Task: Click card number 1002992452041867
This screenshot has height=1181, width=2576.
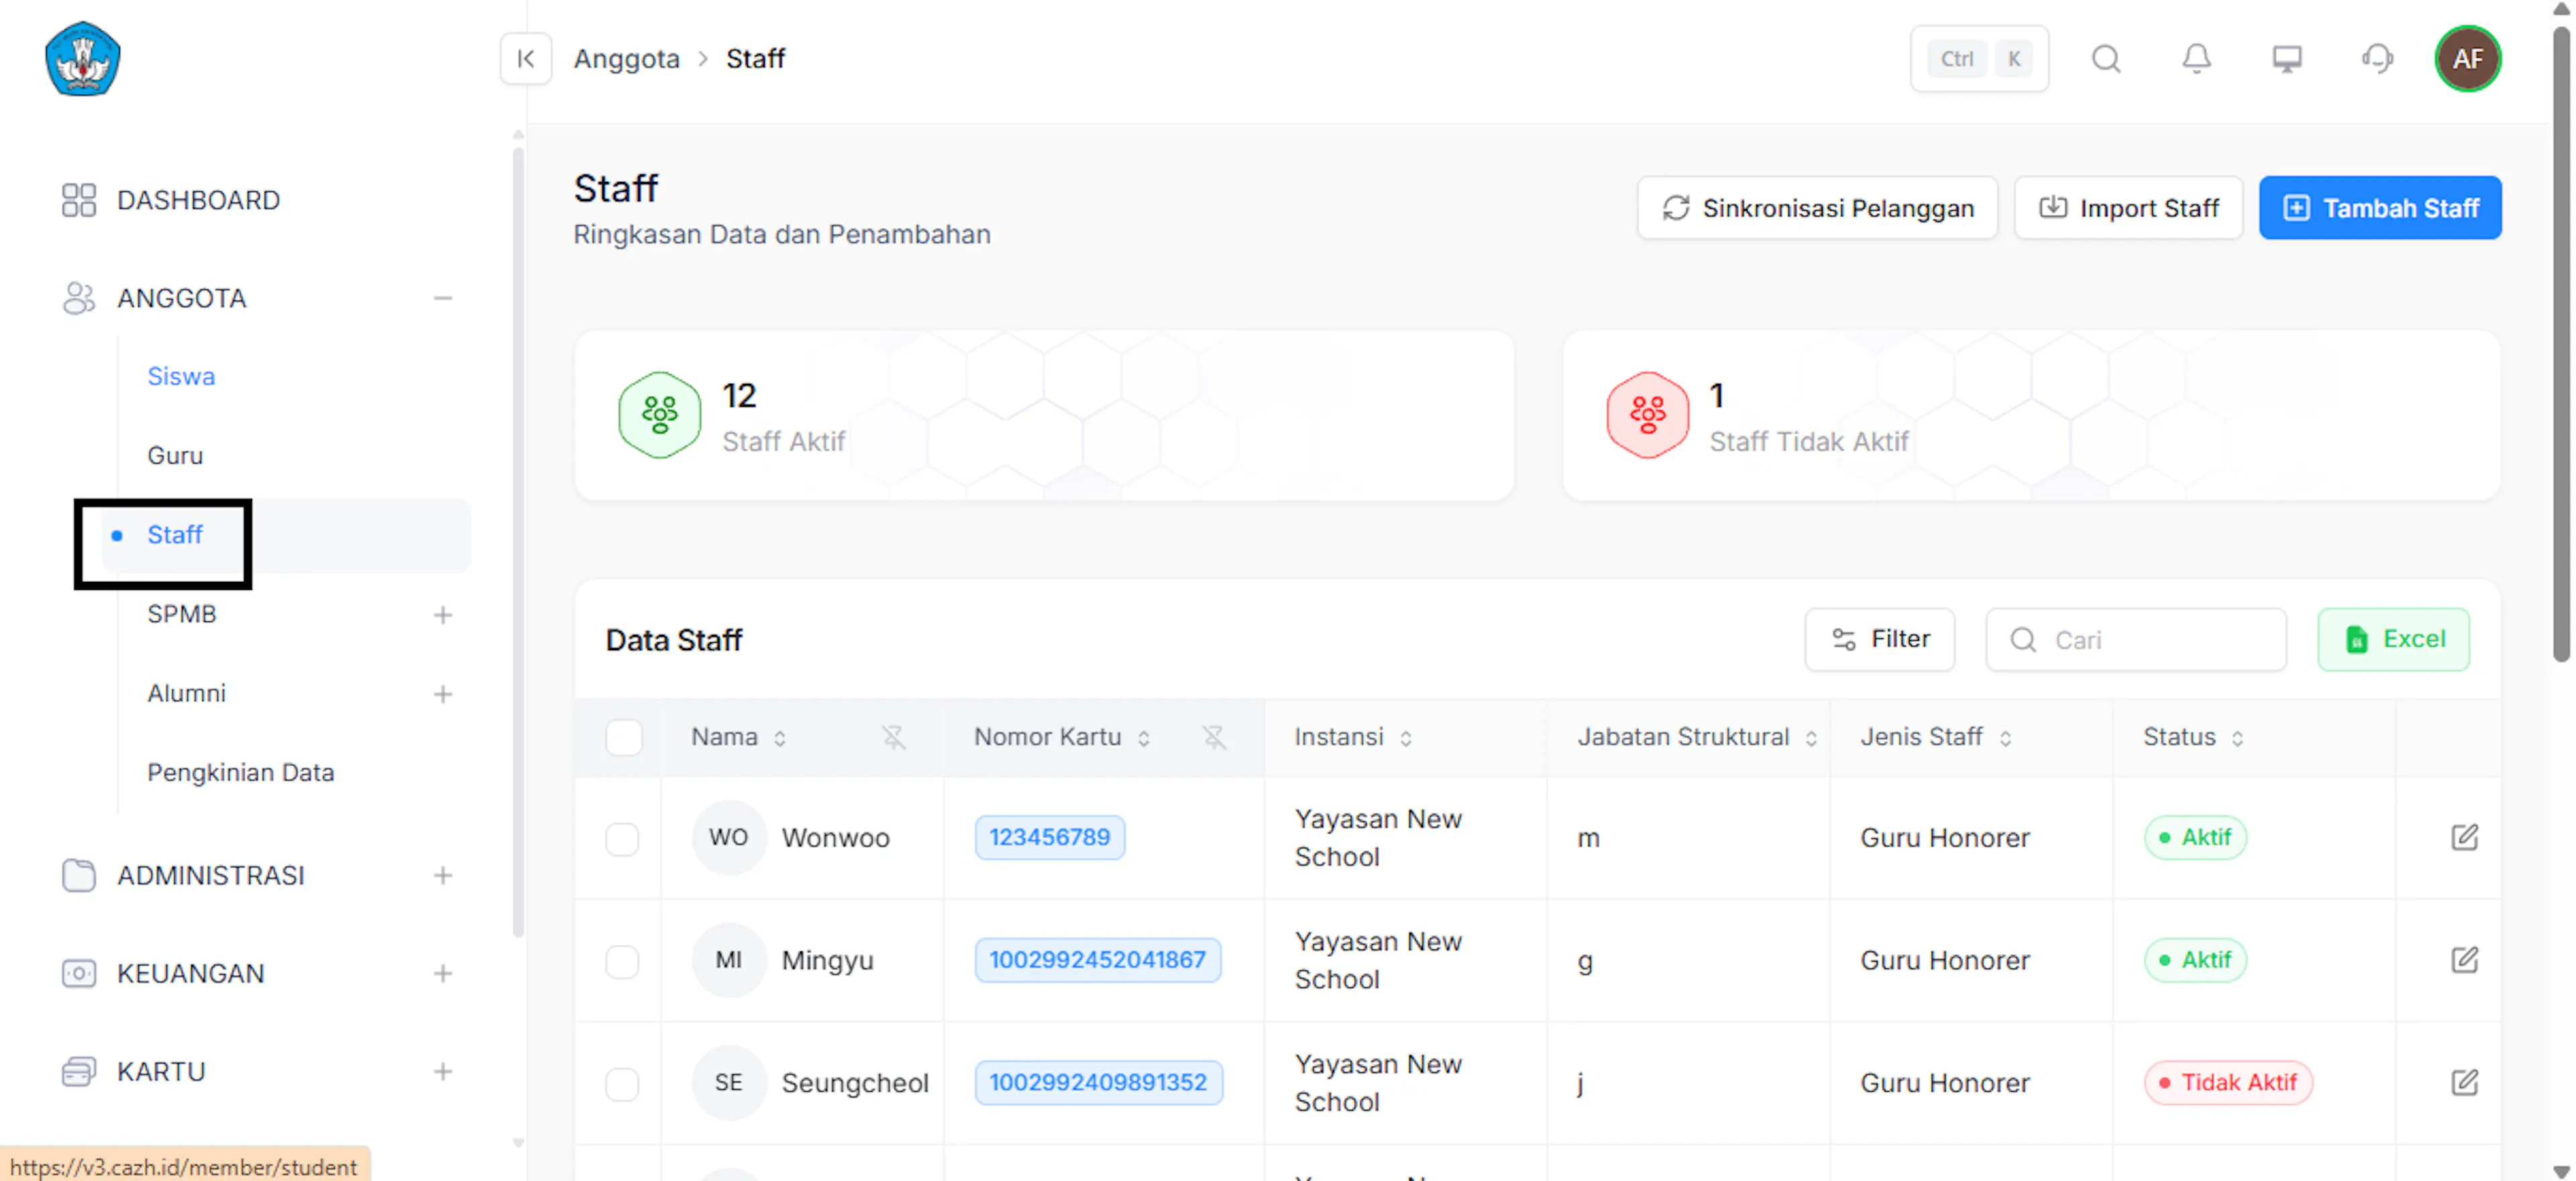Action: 1097,960
